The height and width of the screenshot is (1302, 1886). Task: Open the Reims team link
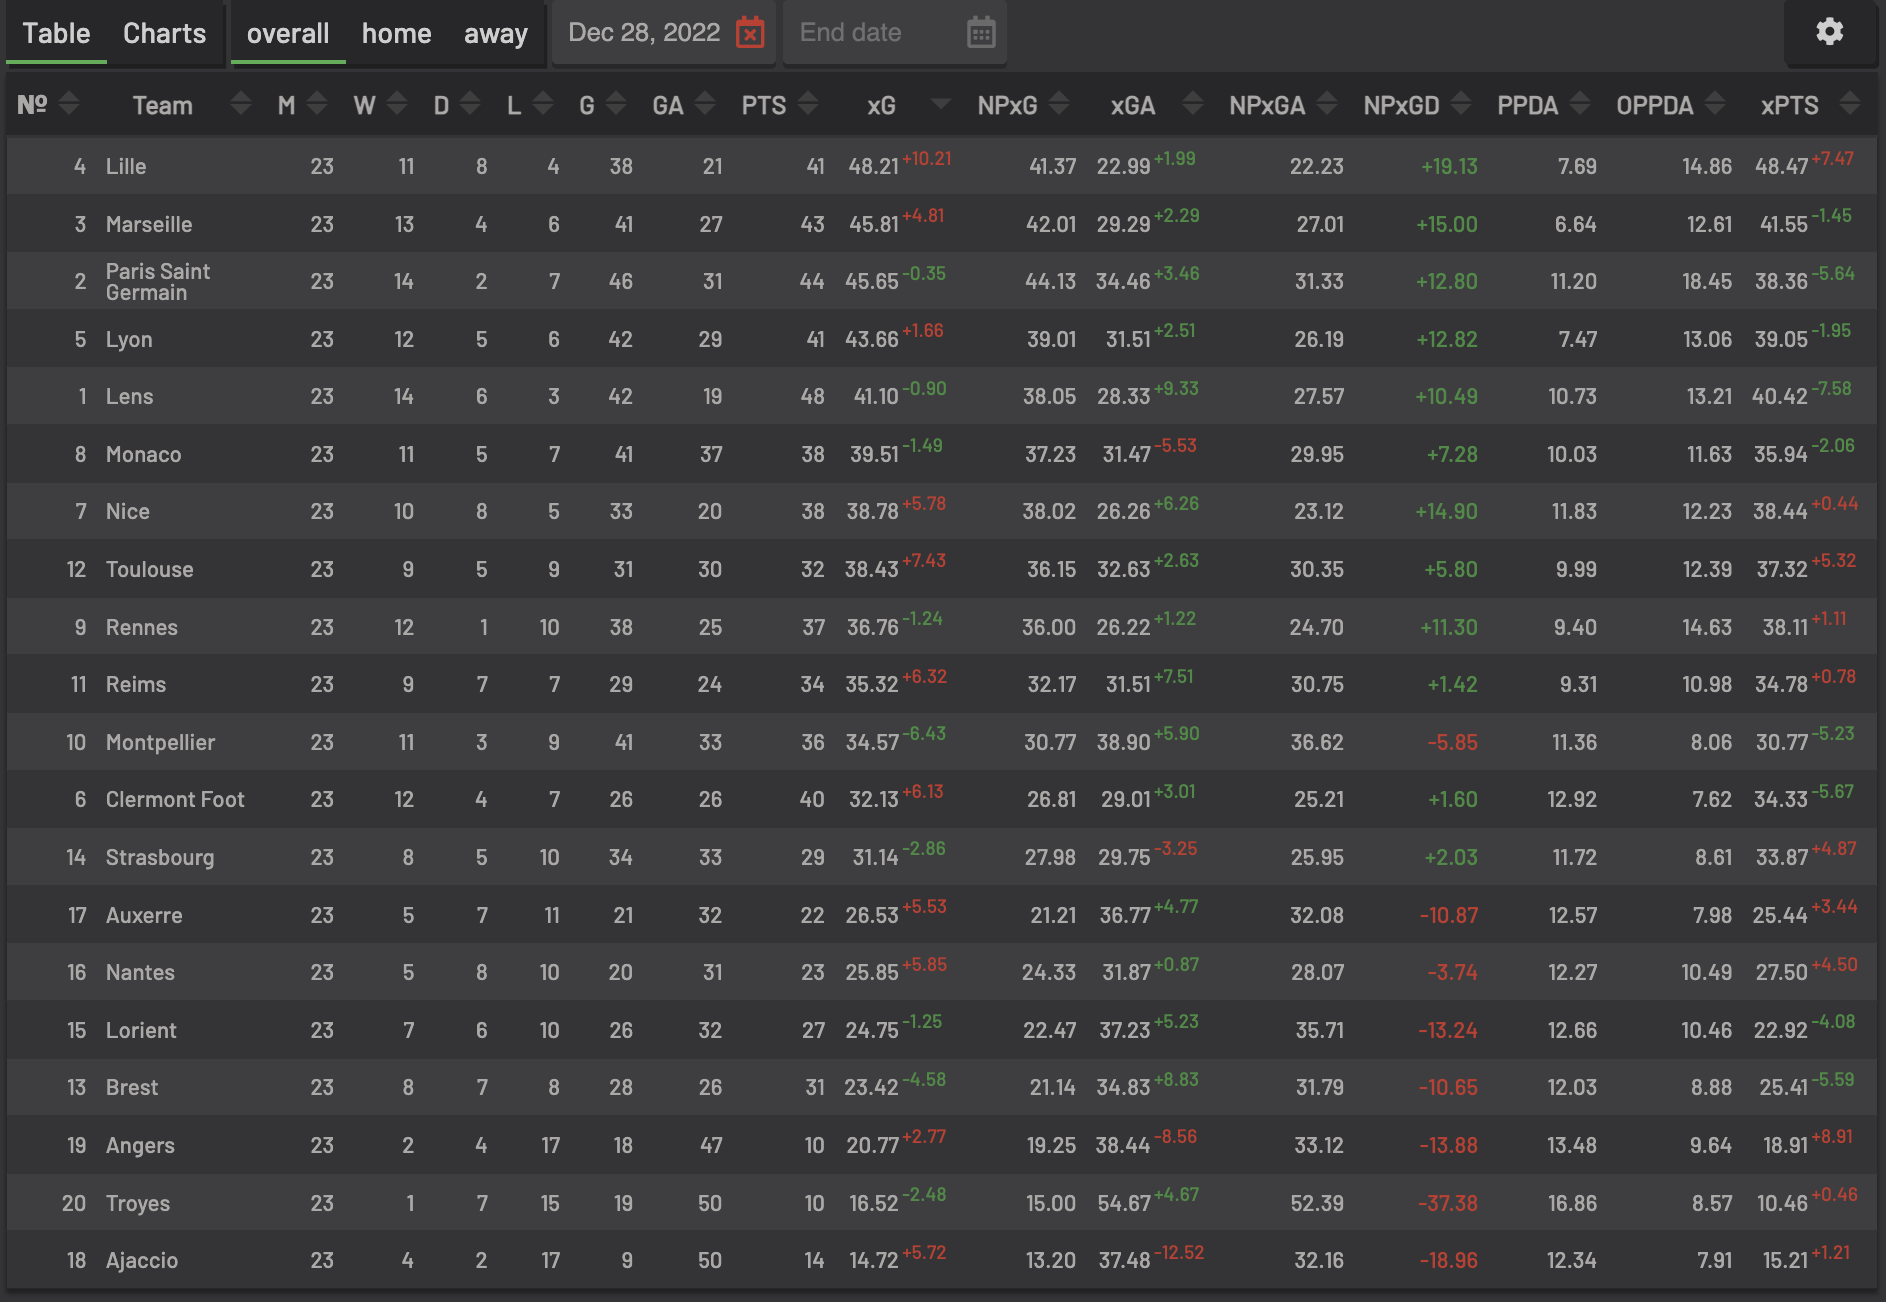coord(136,684)
